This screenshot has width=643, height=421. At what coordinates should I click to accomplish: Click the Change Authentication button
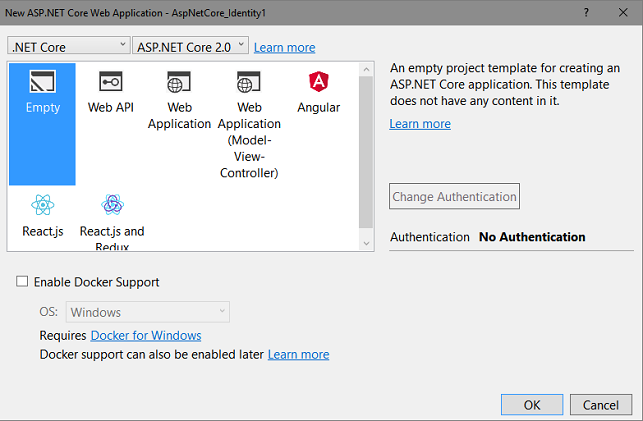pos(454,196)
